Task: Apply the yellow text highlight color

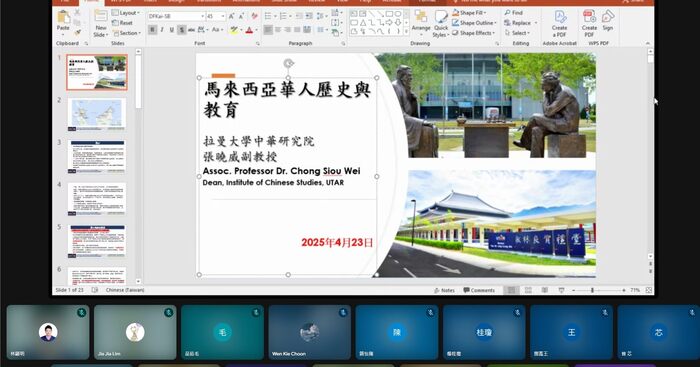Action: (233, 30)
